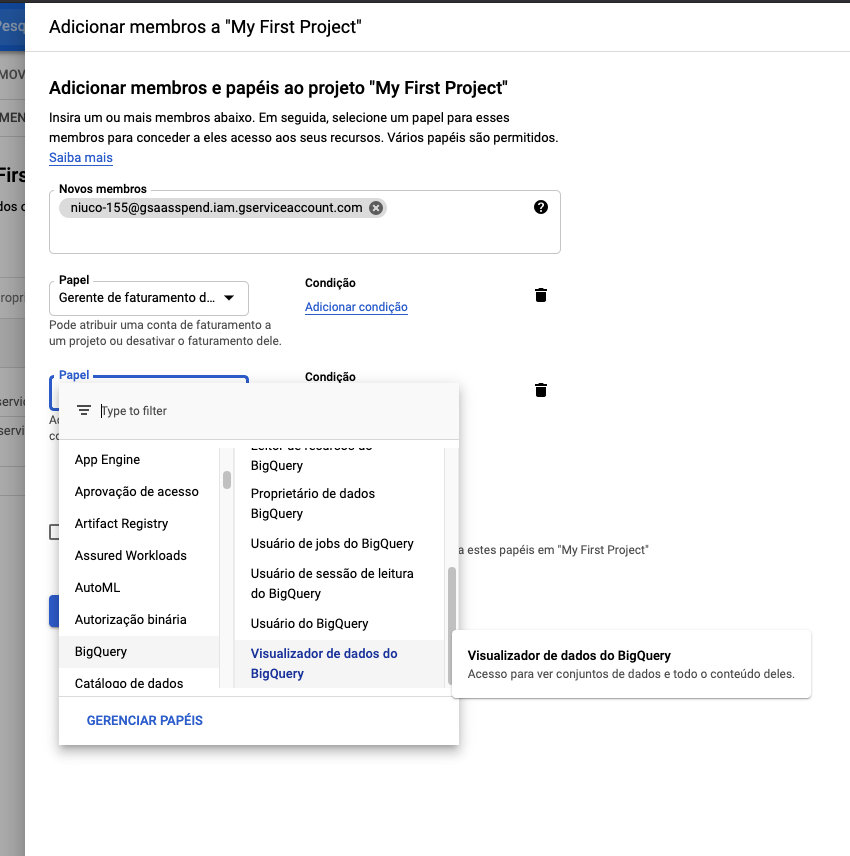Viewport: 850px width, 856px height.
Task: Pick the AutoML category
Action: click(139, 588)
